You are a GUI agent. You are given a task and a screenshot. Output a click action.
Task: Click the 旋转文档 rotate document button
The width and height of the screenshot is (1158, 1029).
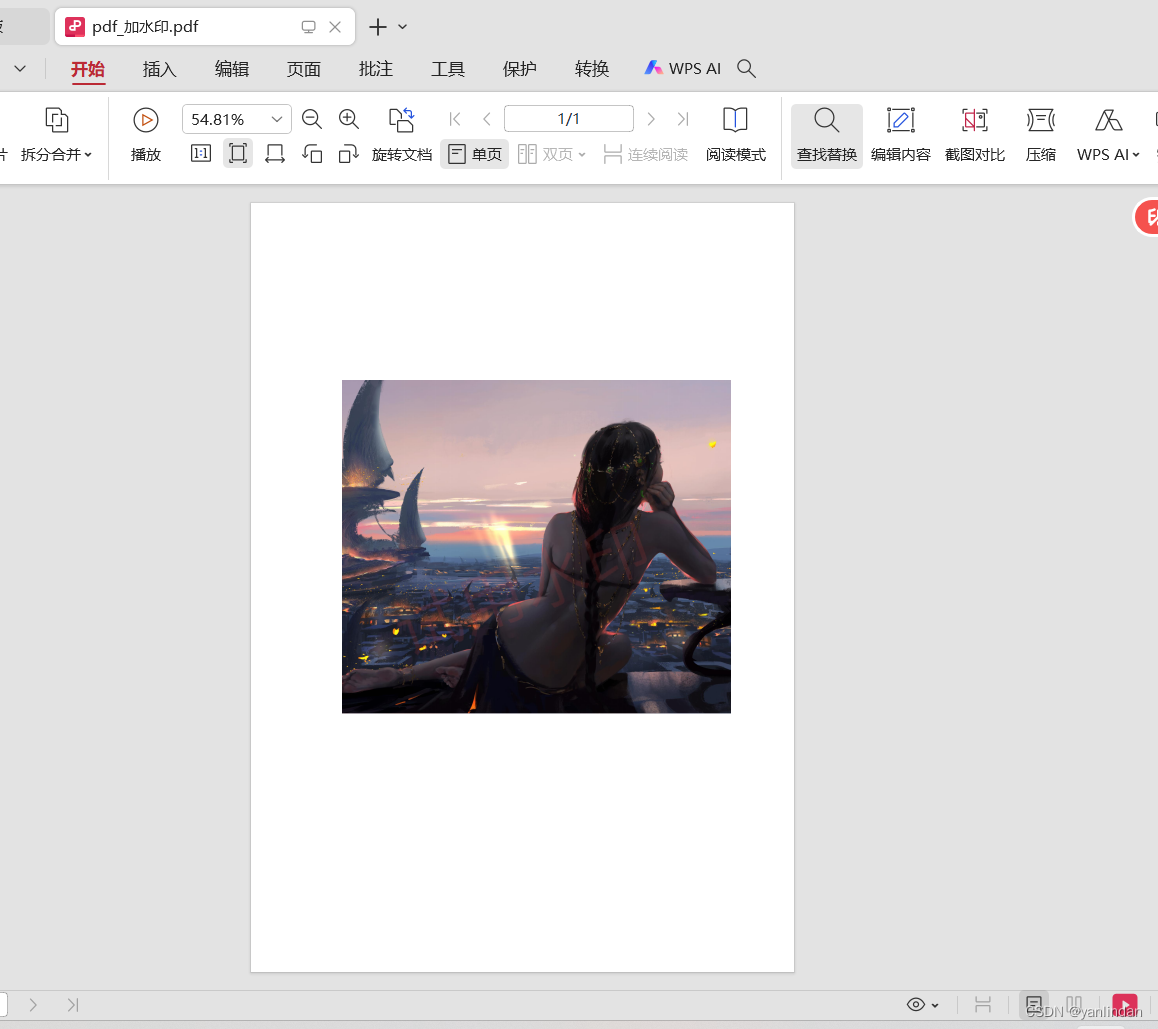402,135
